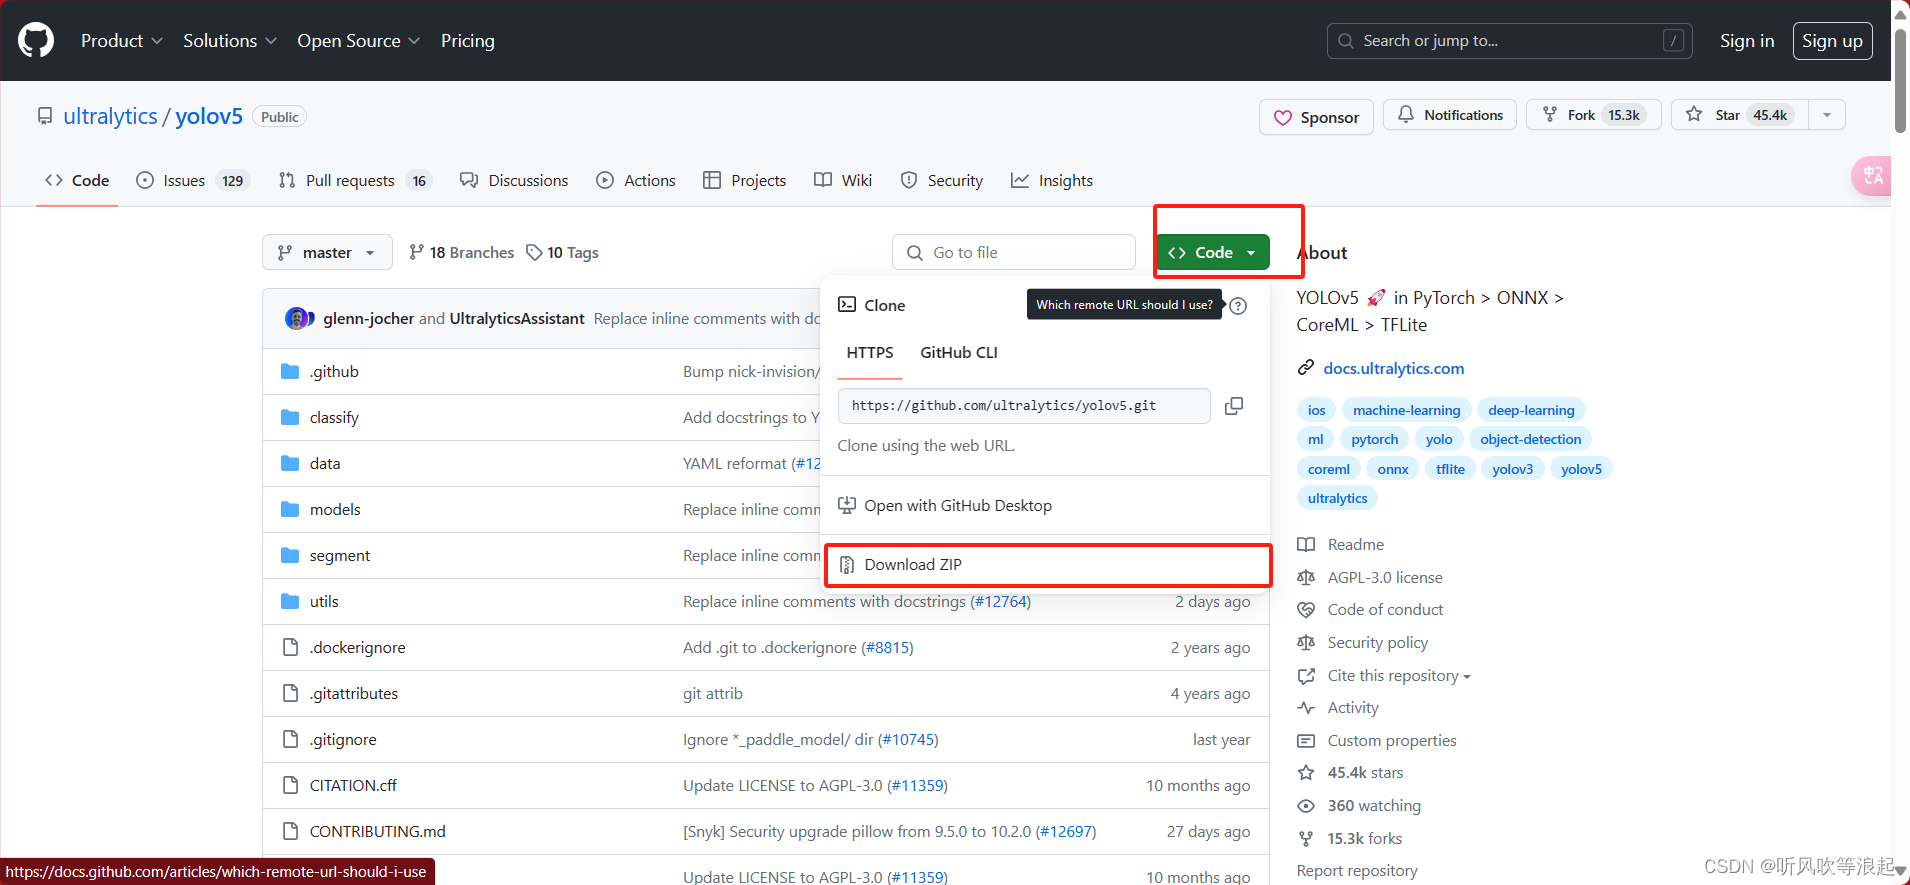Open the classify folder
1910x885 pixels.
tap(334, 418)
